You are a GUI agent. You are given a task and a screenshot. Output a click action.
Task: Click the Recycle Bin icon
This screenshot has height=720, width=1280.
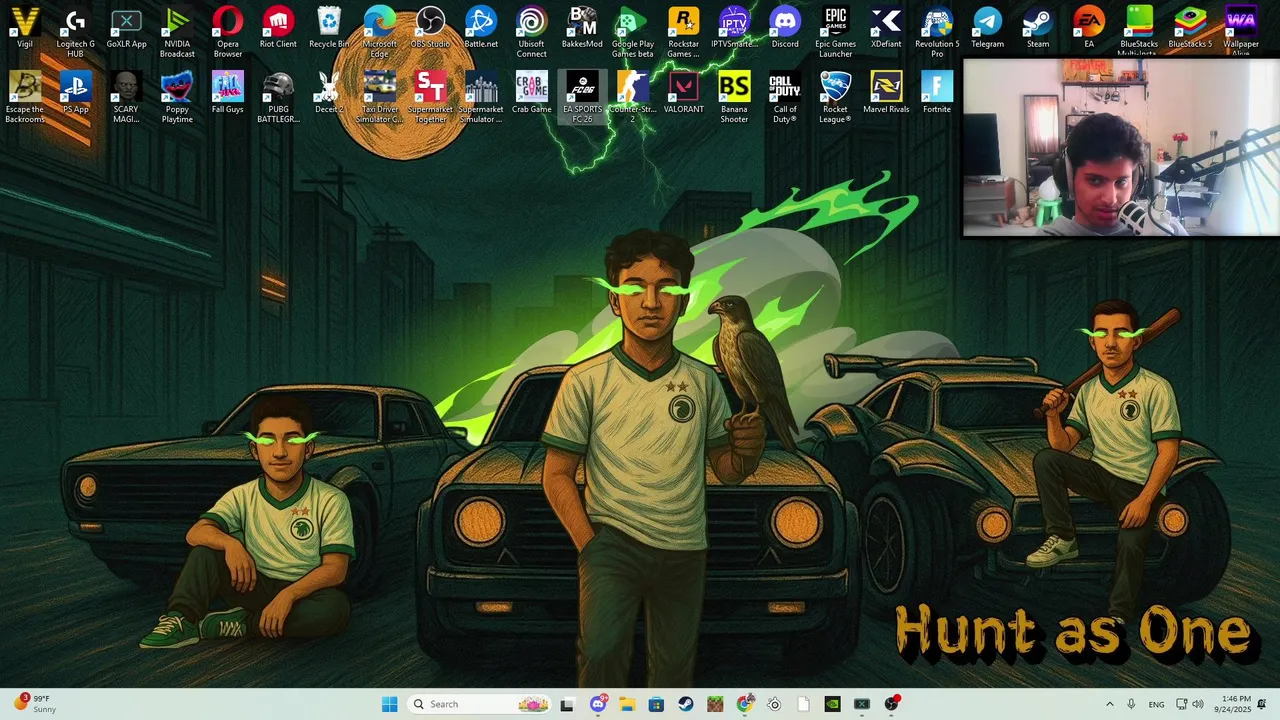tap(329, 28)
